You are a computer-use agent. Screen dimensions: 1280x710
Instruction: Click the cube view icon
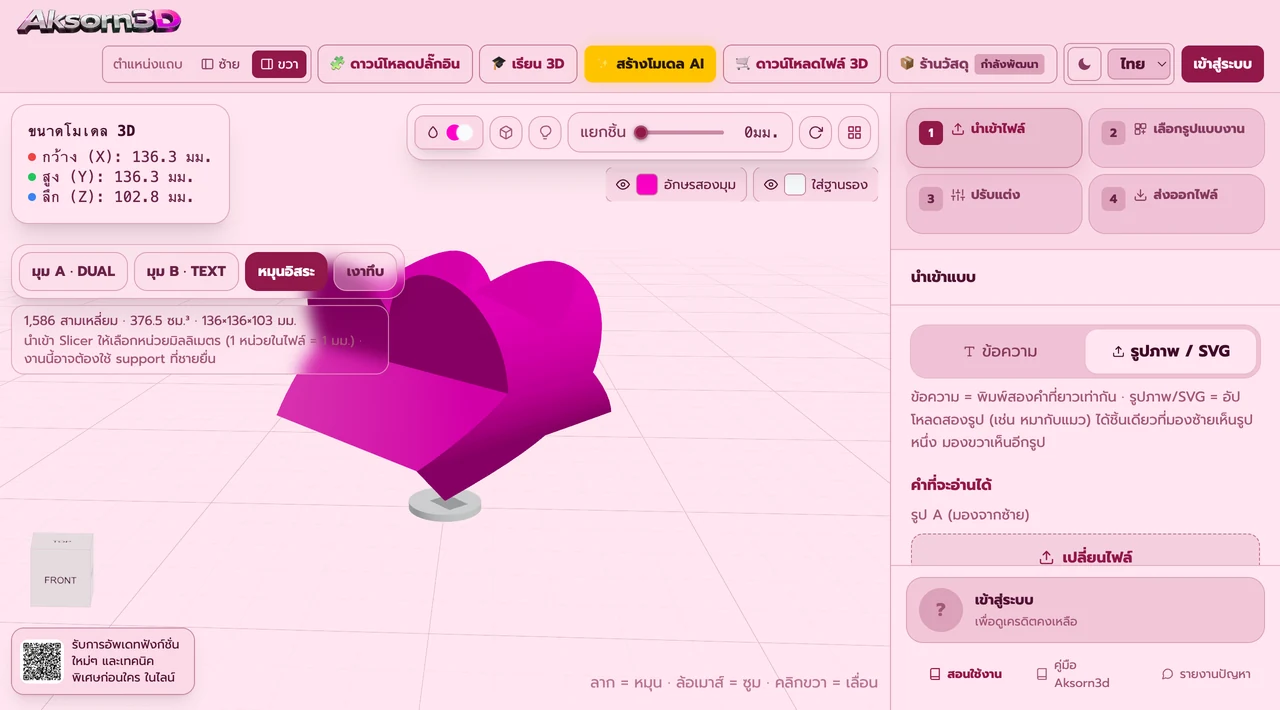[506, 132]
